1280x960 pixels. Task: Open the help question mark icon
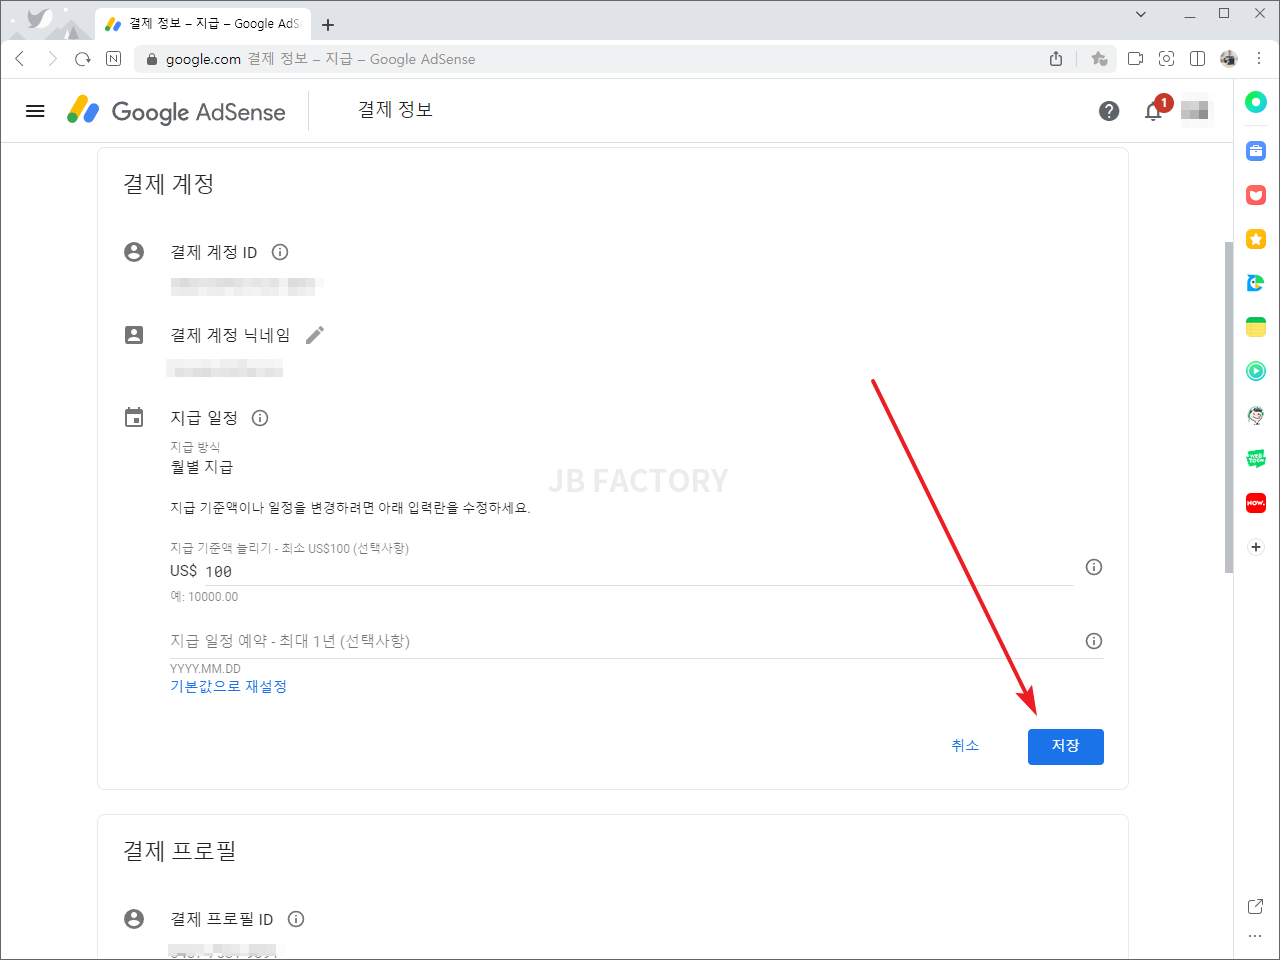pyautogui.click(x=1109, y=111)
